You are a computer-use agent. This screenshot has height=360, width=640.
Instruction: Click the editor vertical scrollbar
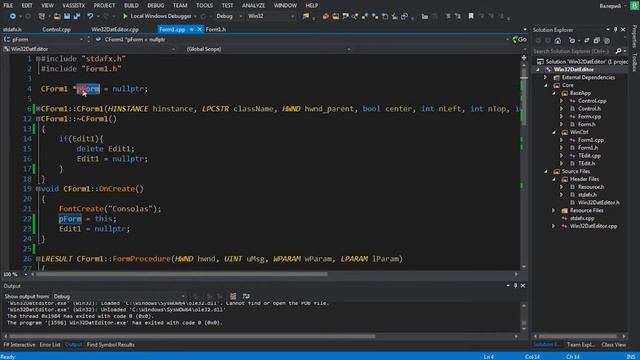524,167
